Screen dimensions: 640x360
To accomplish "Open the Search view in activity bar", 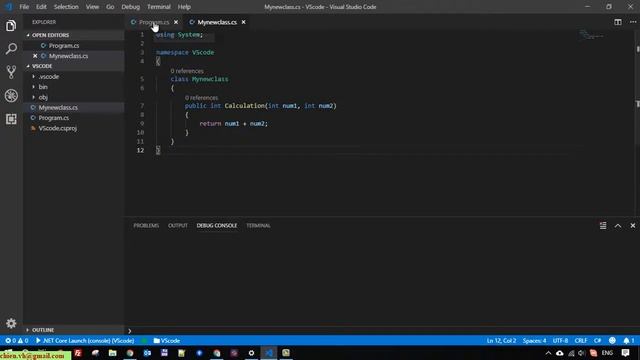I will pos(11,49).
